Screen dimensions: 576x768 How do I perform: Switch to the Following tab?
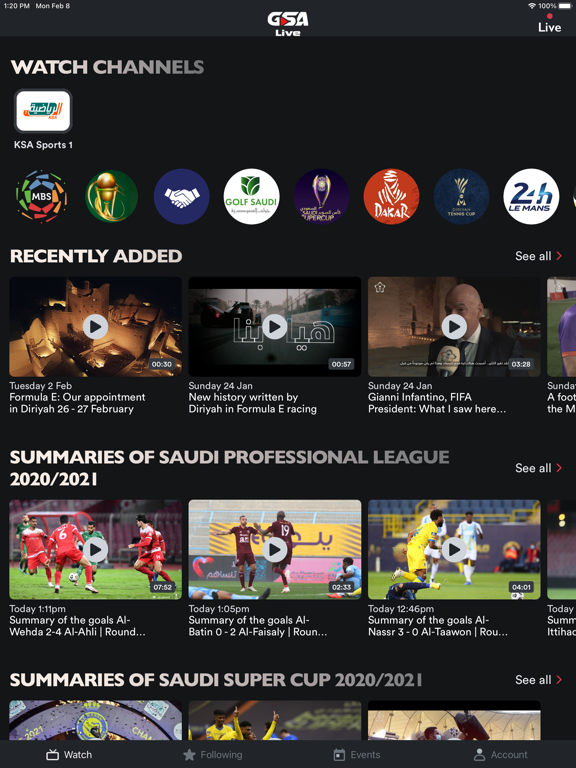(x=213, y=755)
